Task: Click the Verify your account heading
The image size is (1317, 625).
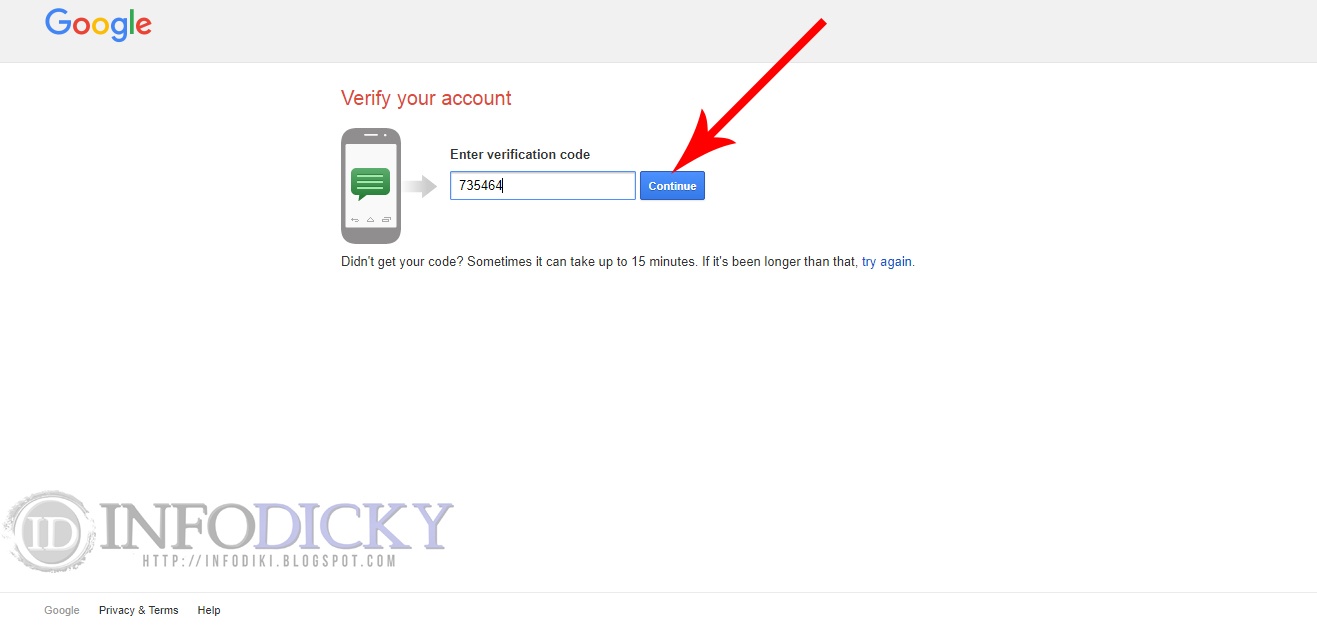Action: click(426, 98)
